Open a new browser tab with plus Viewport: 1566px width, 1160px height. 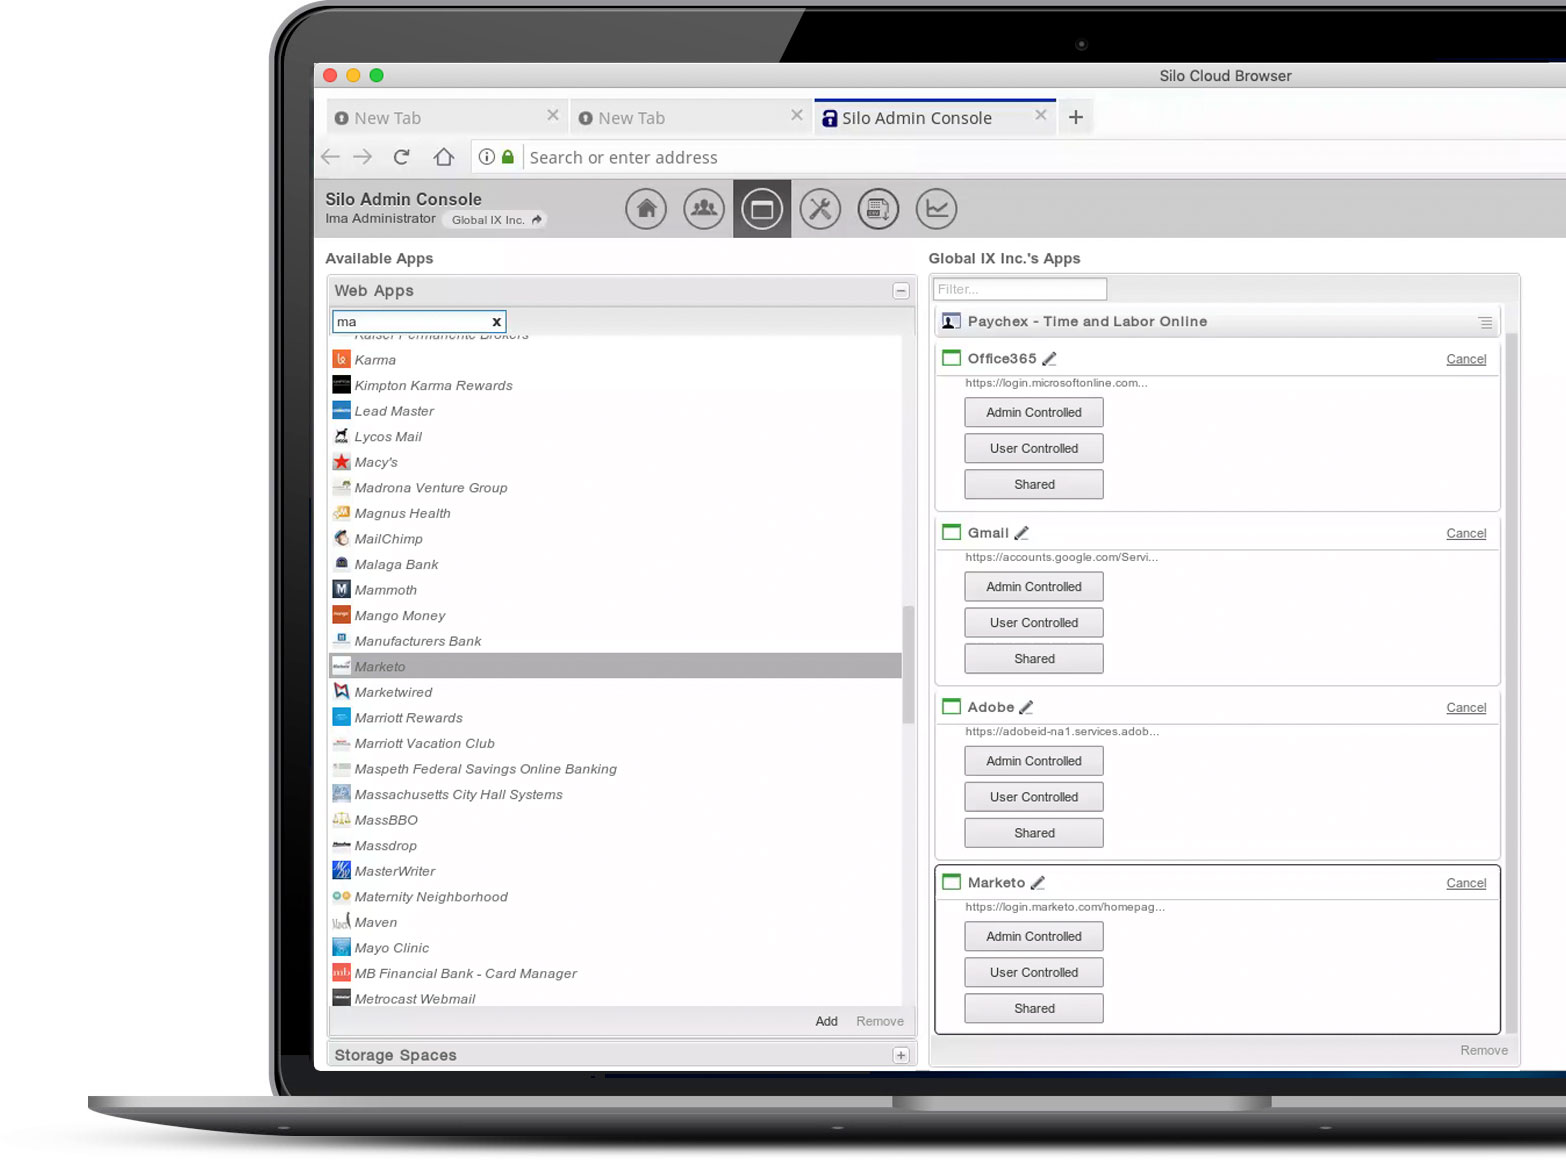click(x=1076, y=117)
